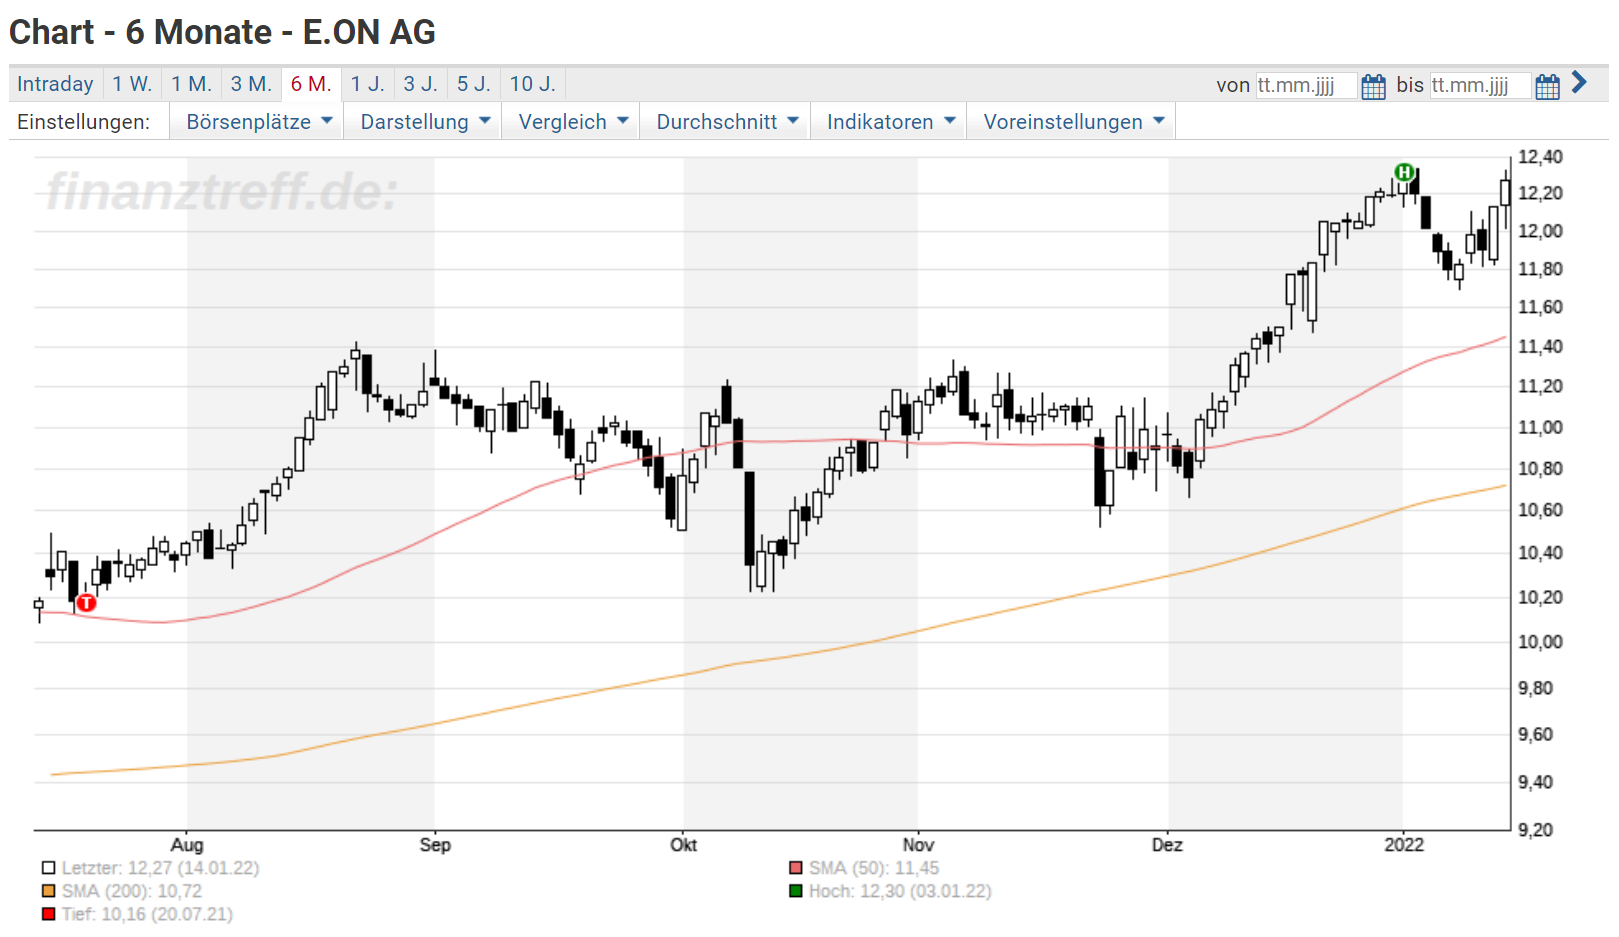Select the 3 M. time range tab
Screen dimensions: 1619x937
click(x=251, y=84)
